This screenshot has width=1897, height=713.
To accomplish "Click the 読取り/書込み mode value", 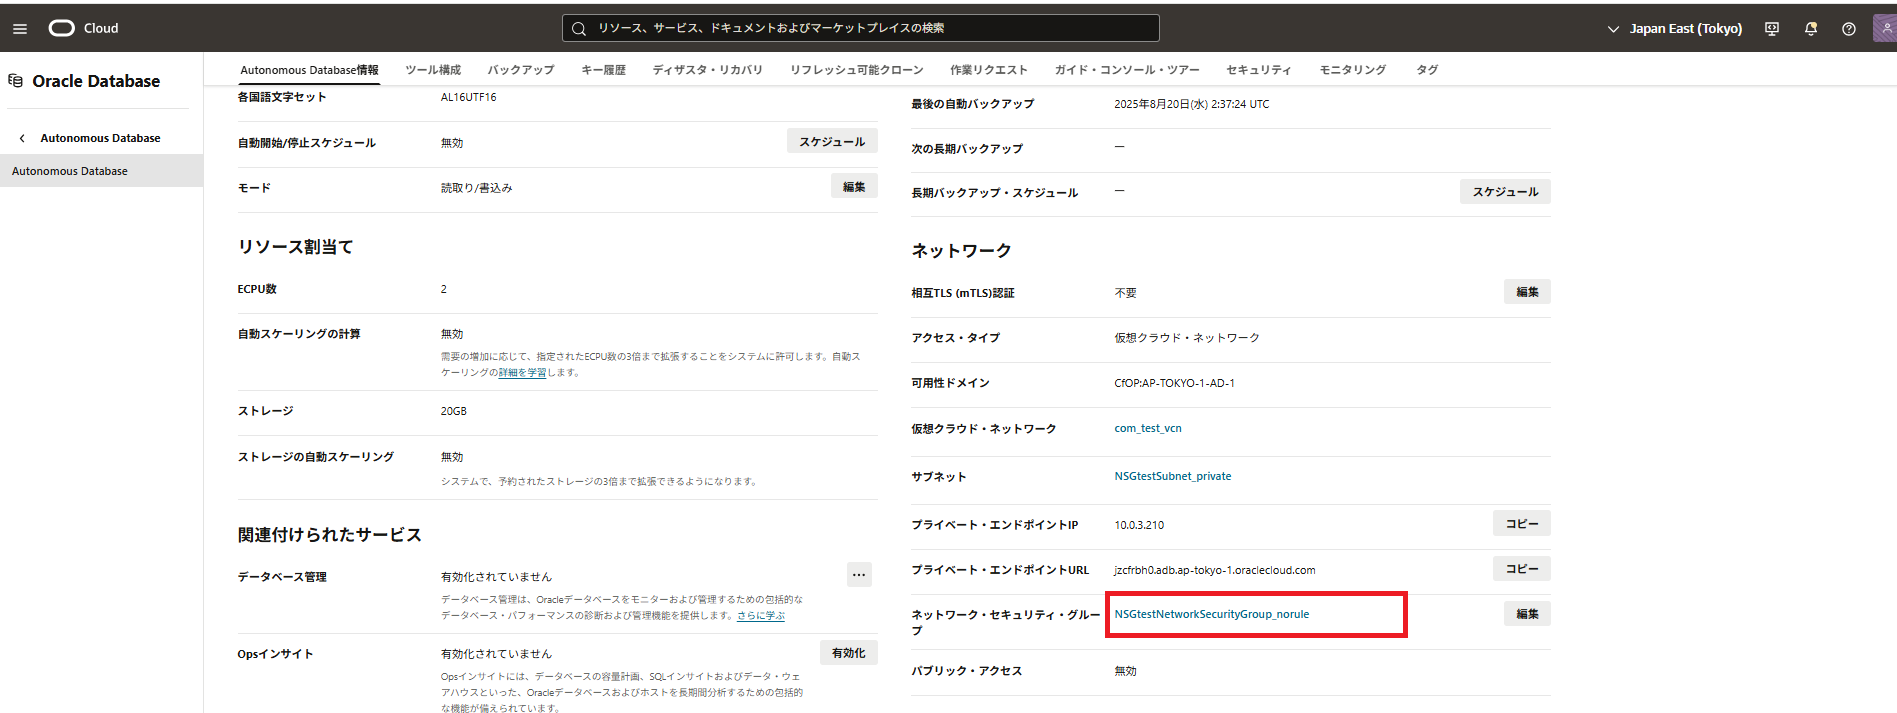I will click(x=476, y=188).
